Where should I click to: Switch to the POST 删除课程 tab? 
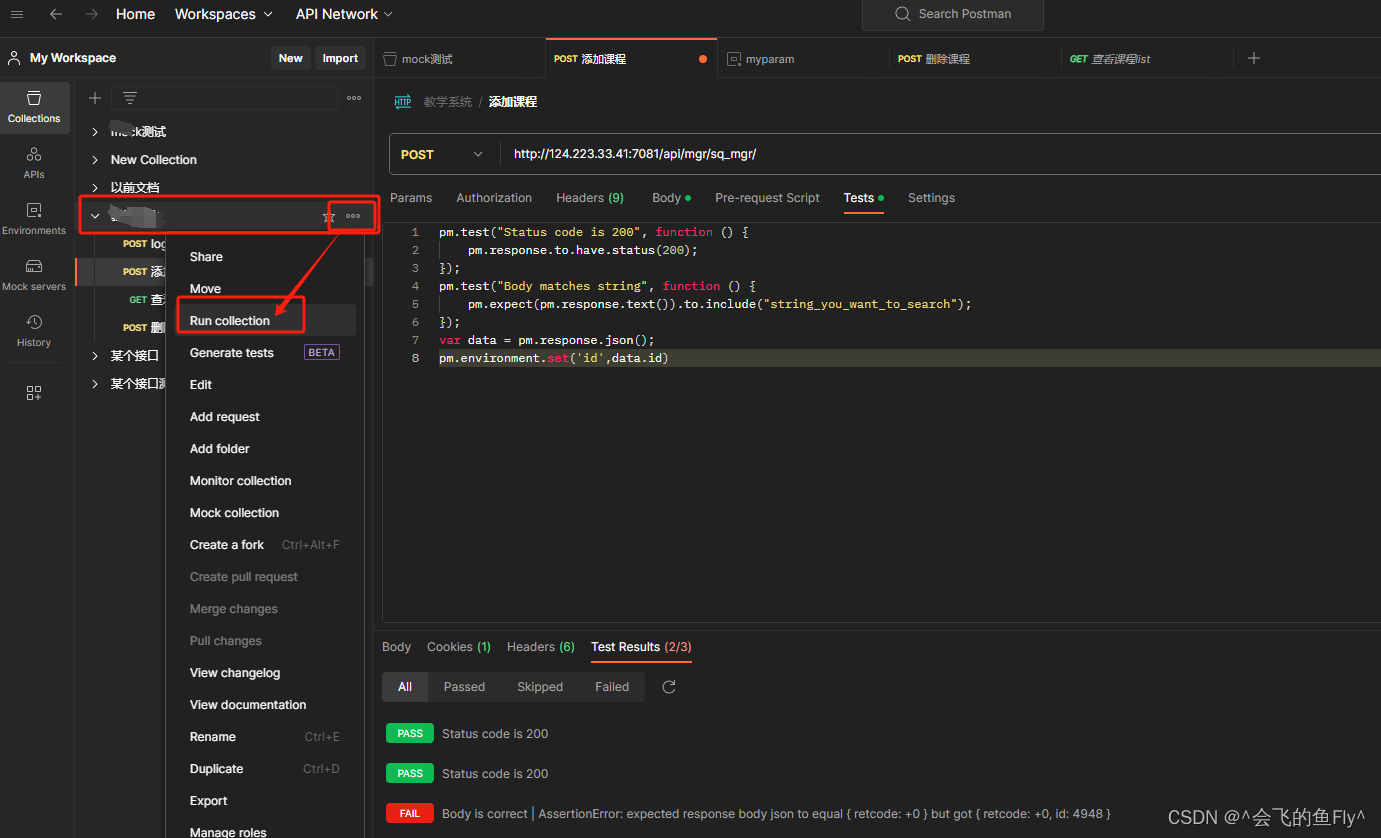tap(975, 59)
